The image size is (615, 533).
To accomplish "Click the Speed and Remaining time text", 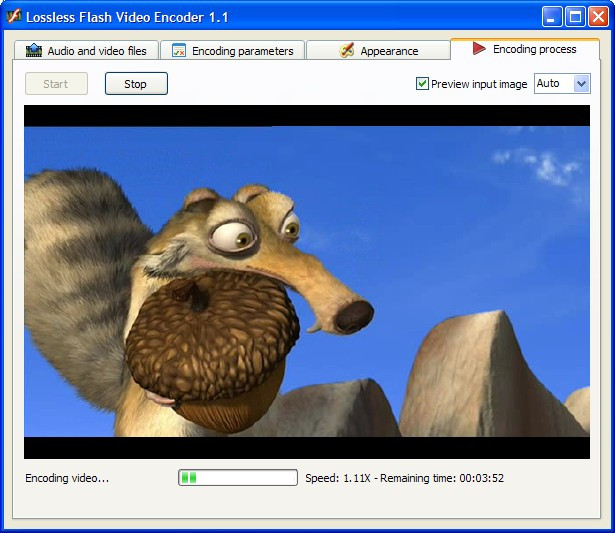I will click(x=404, y=478).
